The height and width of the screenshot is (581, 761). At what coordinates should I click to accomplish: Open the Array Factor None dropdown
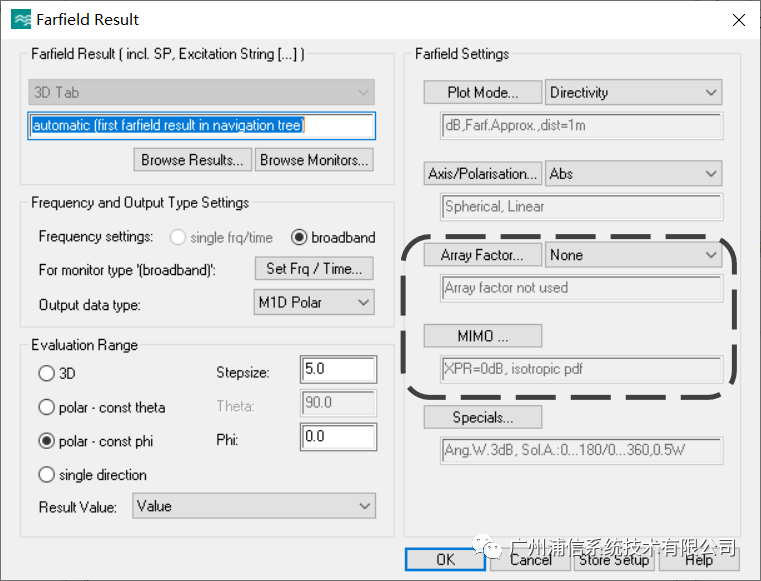[x=633, y=255]
